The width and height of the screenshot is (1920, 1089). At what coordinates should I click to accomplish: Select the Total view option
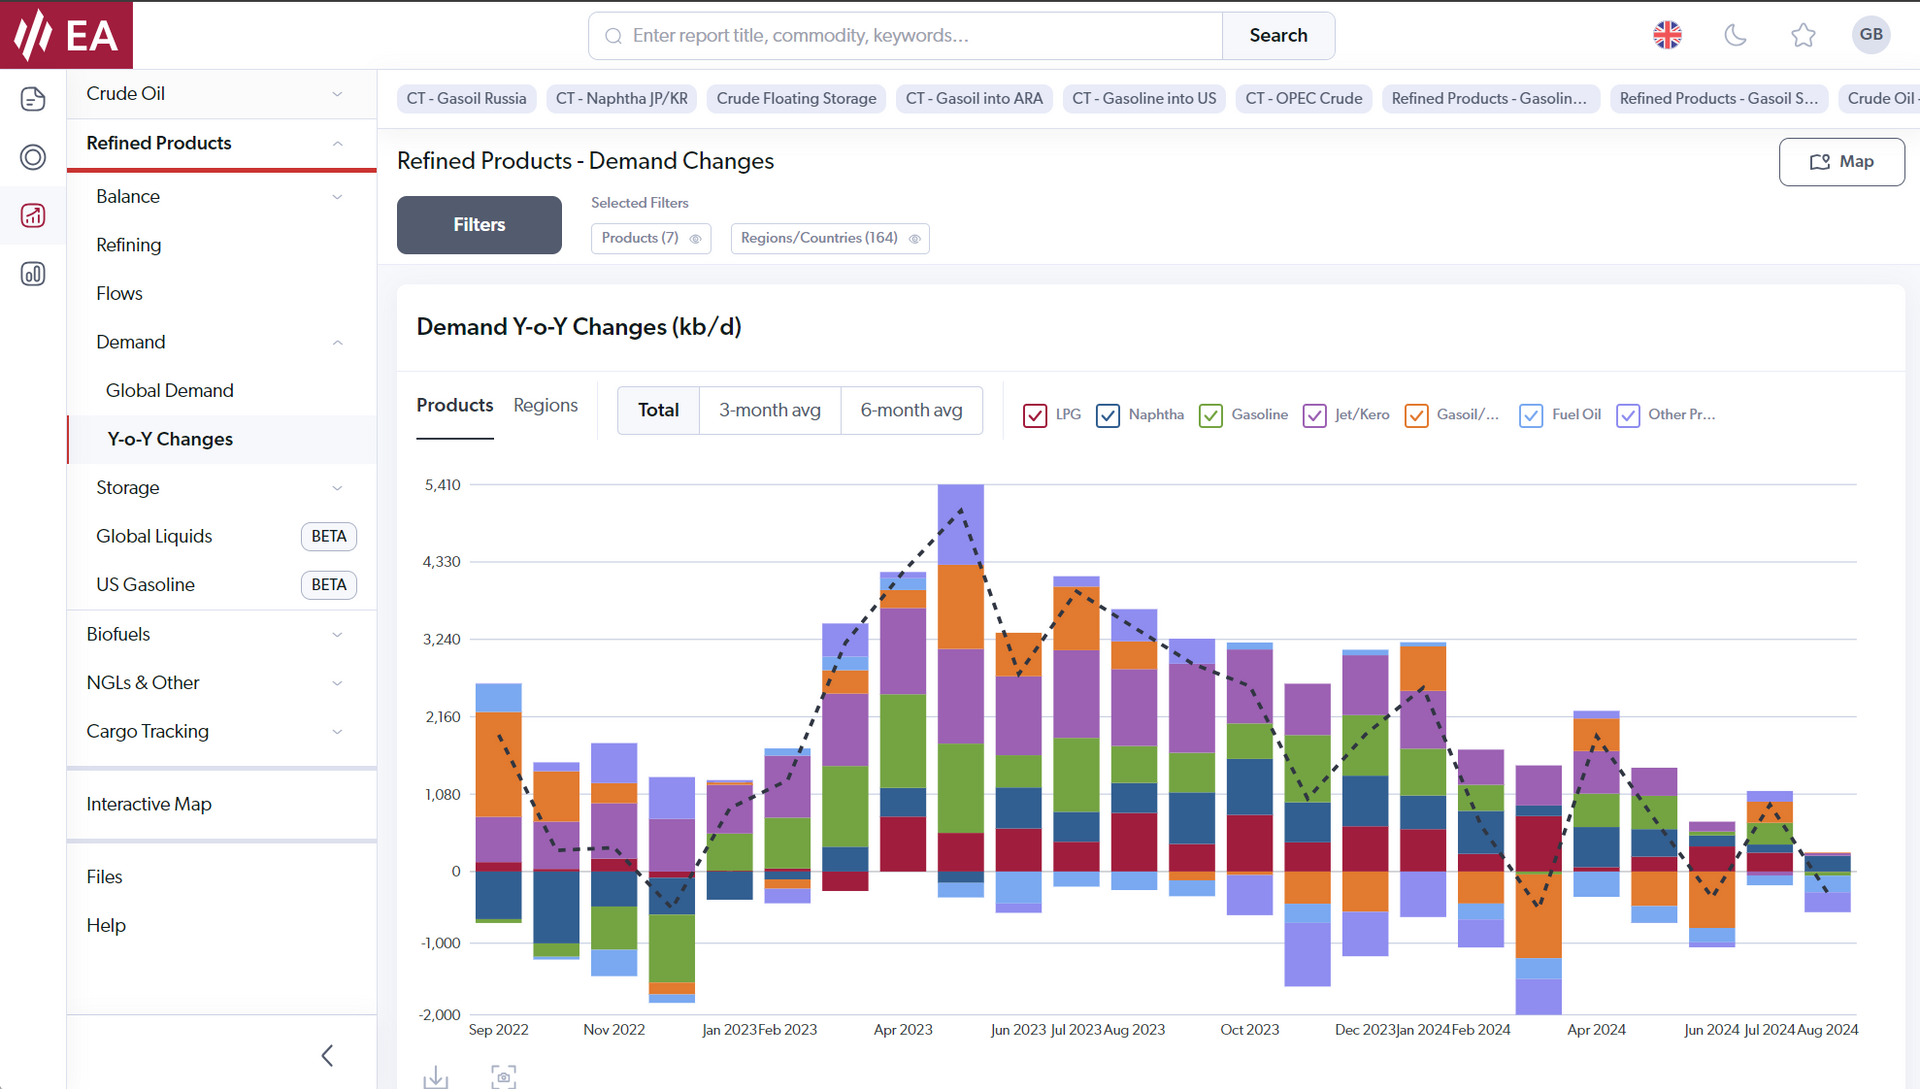(658, 410)
